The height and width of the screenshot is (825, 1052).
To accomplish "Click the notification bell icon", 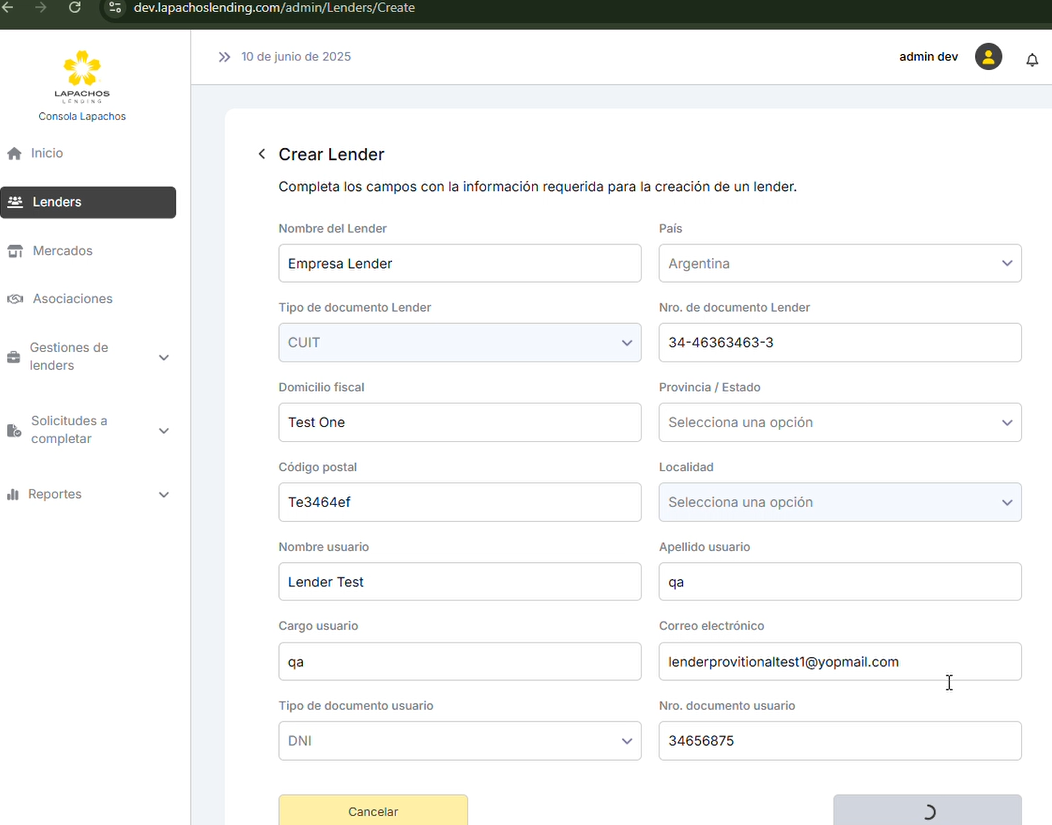I will pos(1032,60).
